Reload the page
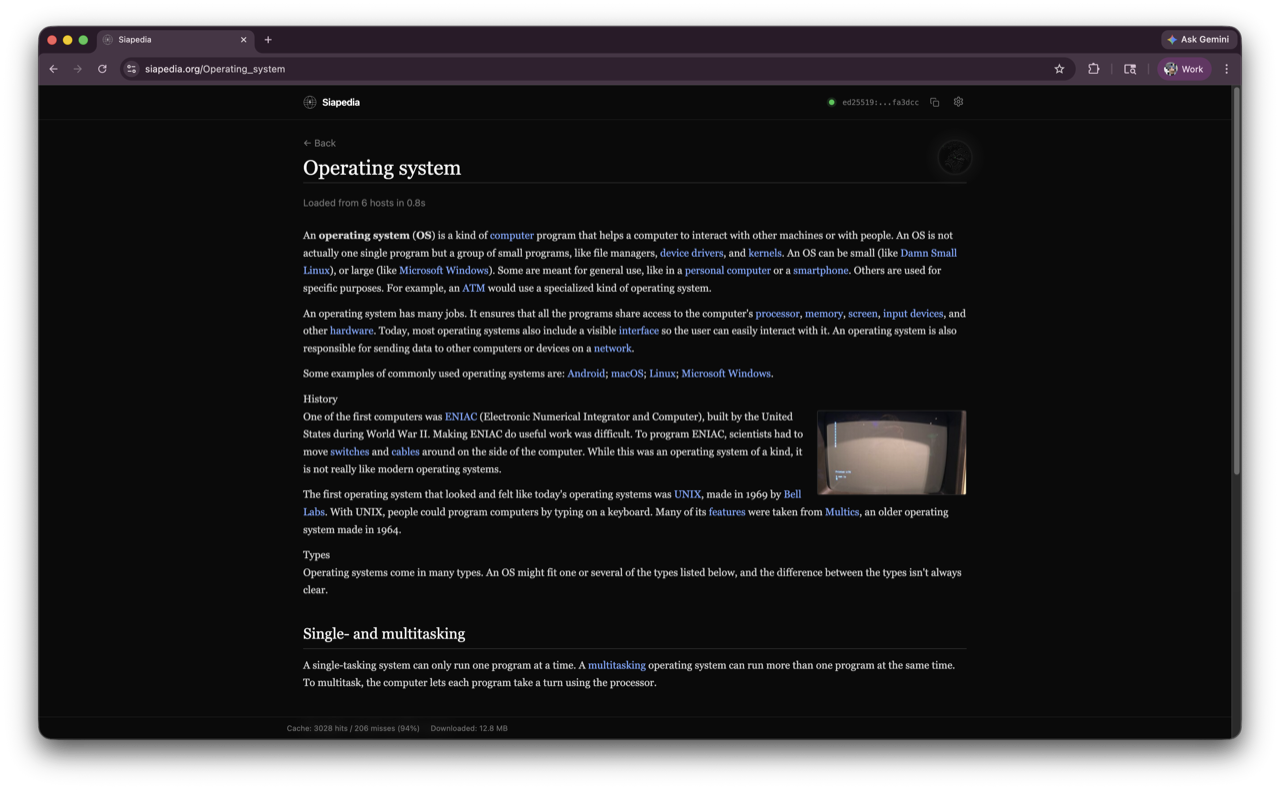Screen dimensions: 1280x790 [x=102, y=69]
